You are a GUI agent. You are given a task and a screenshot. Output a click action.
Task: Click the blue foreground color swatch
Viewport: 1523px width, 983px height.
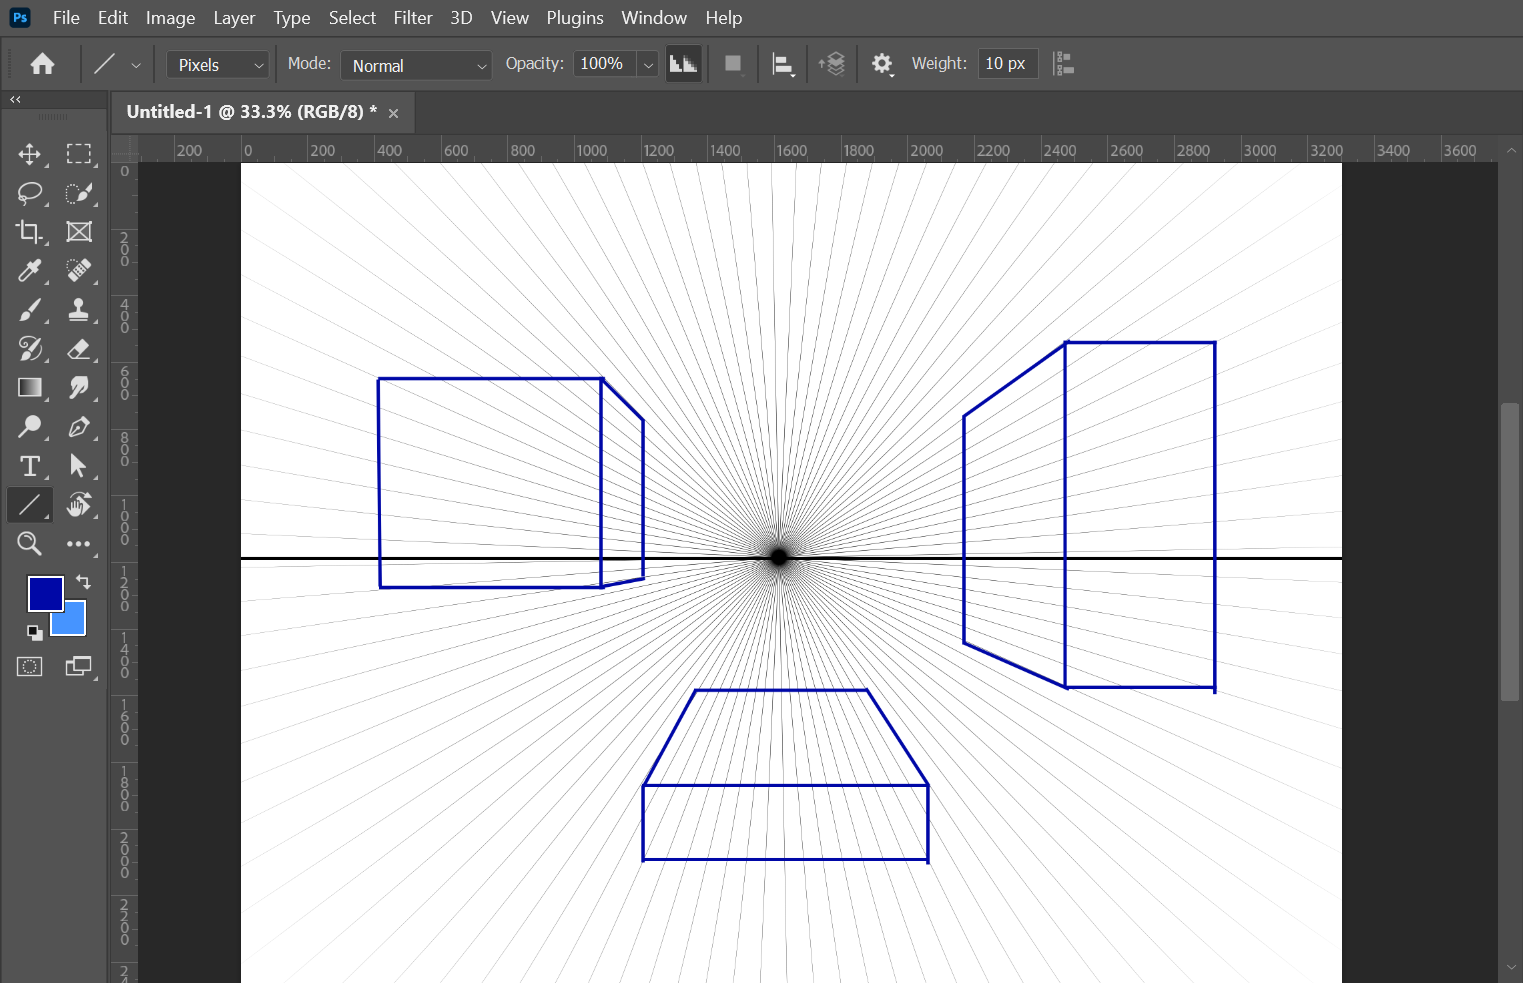click(x=45, y=593)
